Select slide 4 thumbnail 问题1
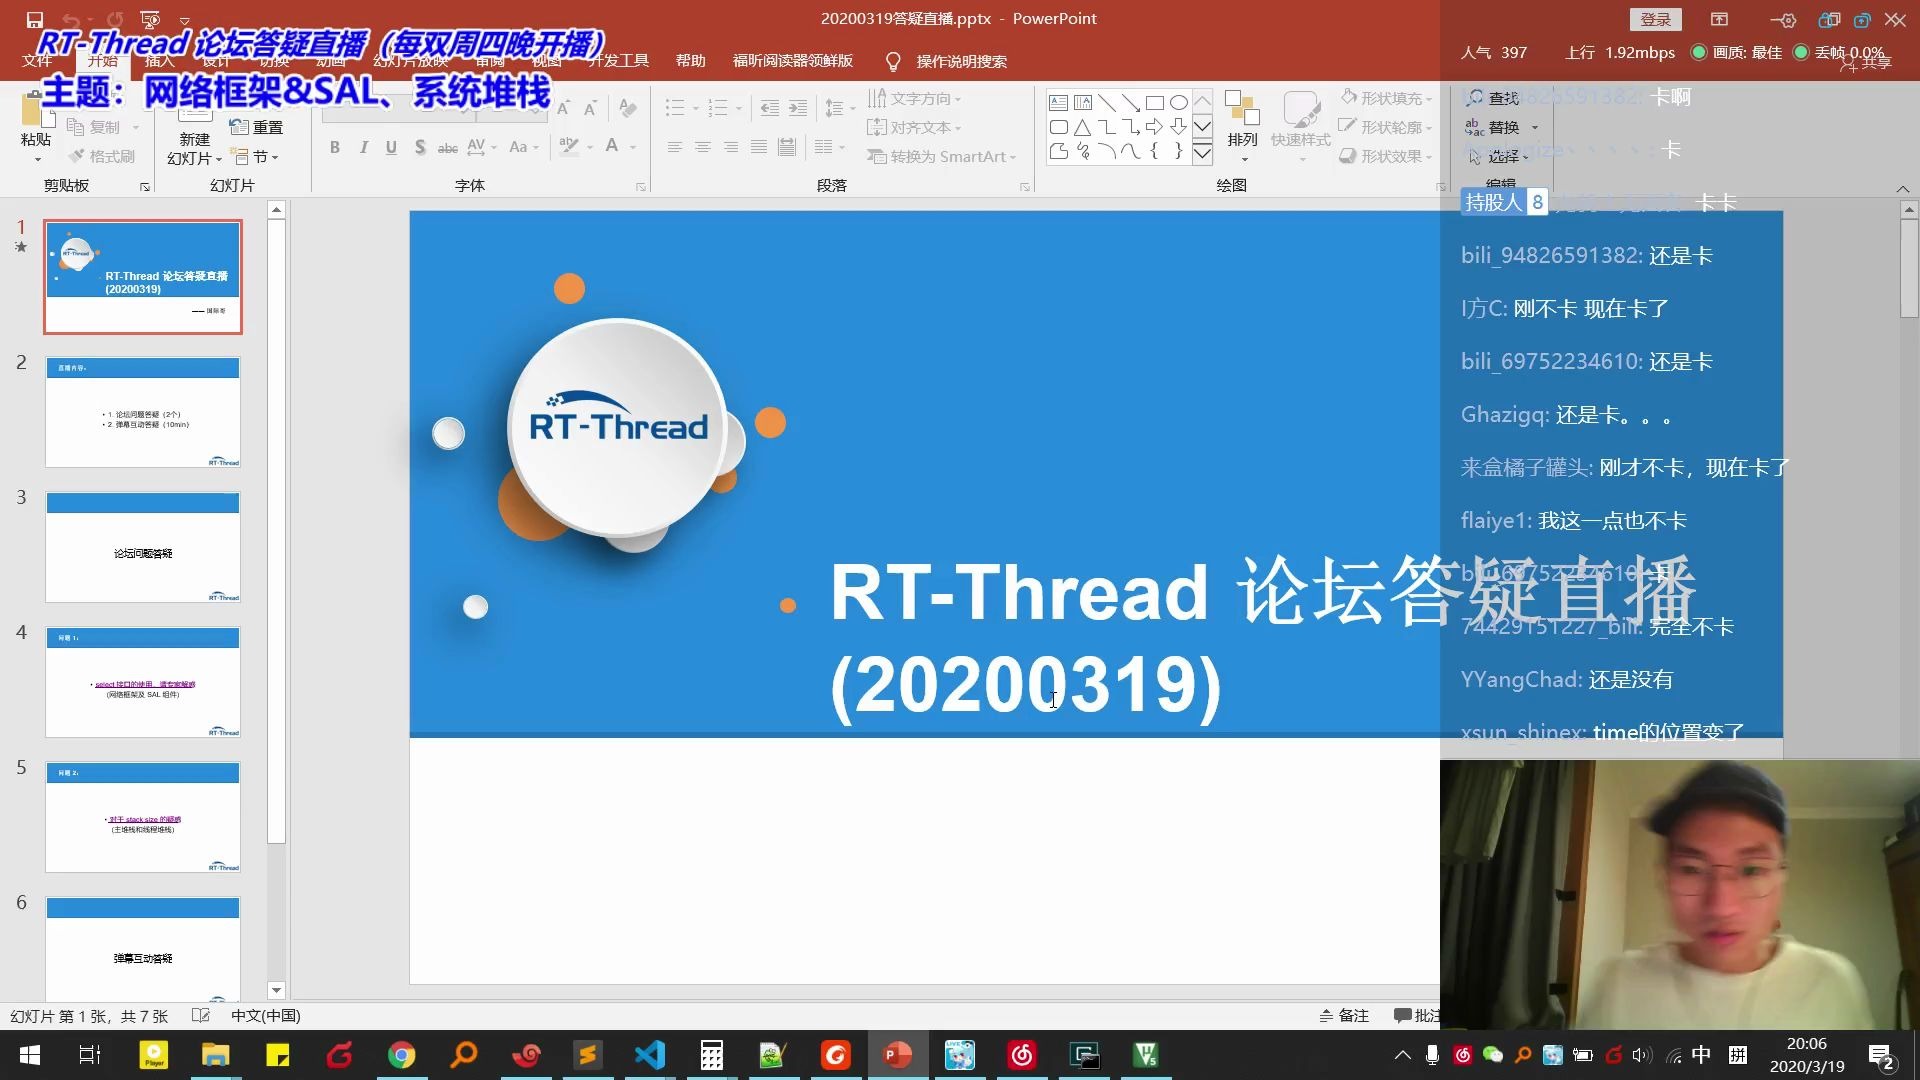This screenshot has width=1920, height=1080. (x=143, y=682)
